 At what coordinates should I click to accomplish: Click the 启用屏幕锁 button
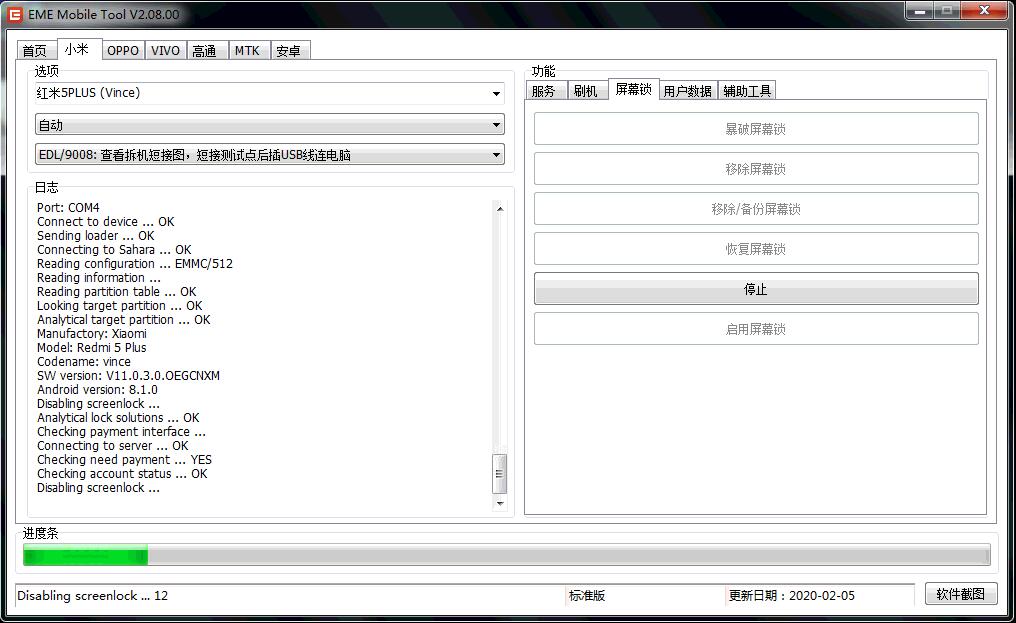point(756,329)
